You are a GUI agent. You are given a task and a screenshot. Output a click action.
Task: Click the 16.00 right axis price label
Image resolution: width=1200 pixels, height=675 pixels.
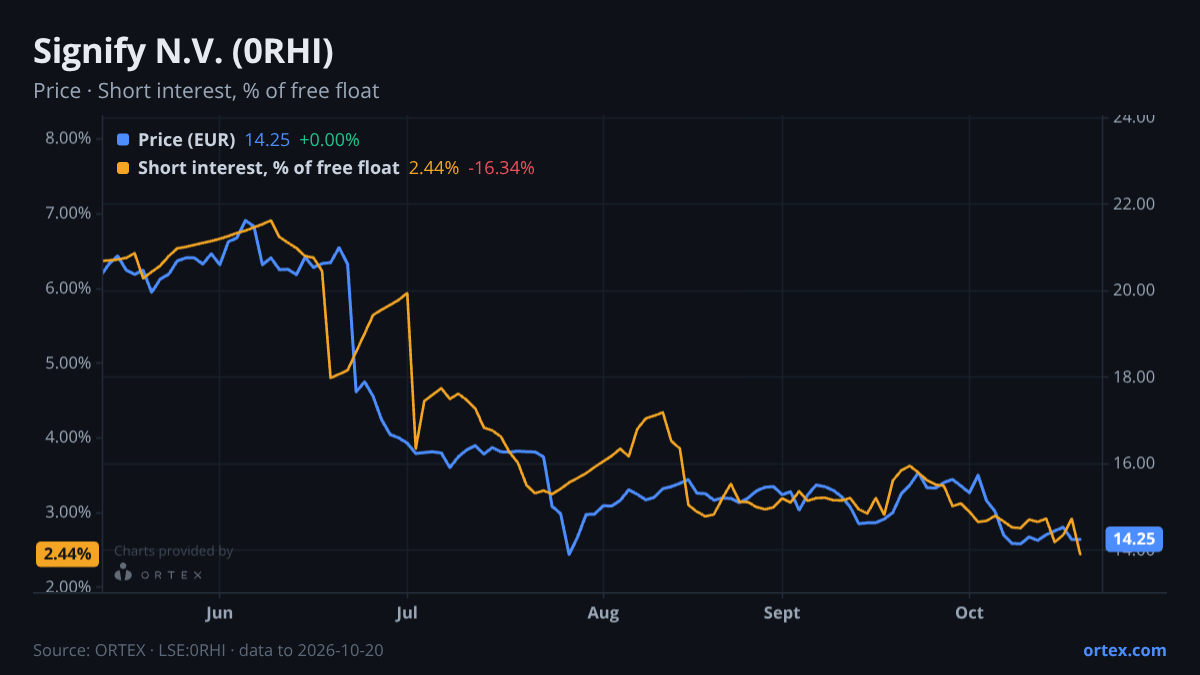tap(1134, 463)
